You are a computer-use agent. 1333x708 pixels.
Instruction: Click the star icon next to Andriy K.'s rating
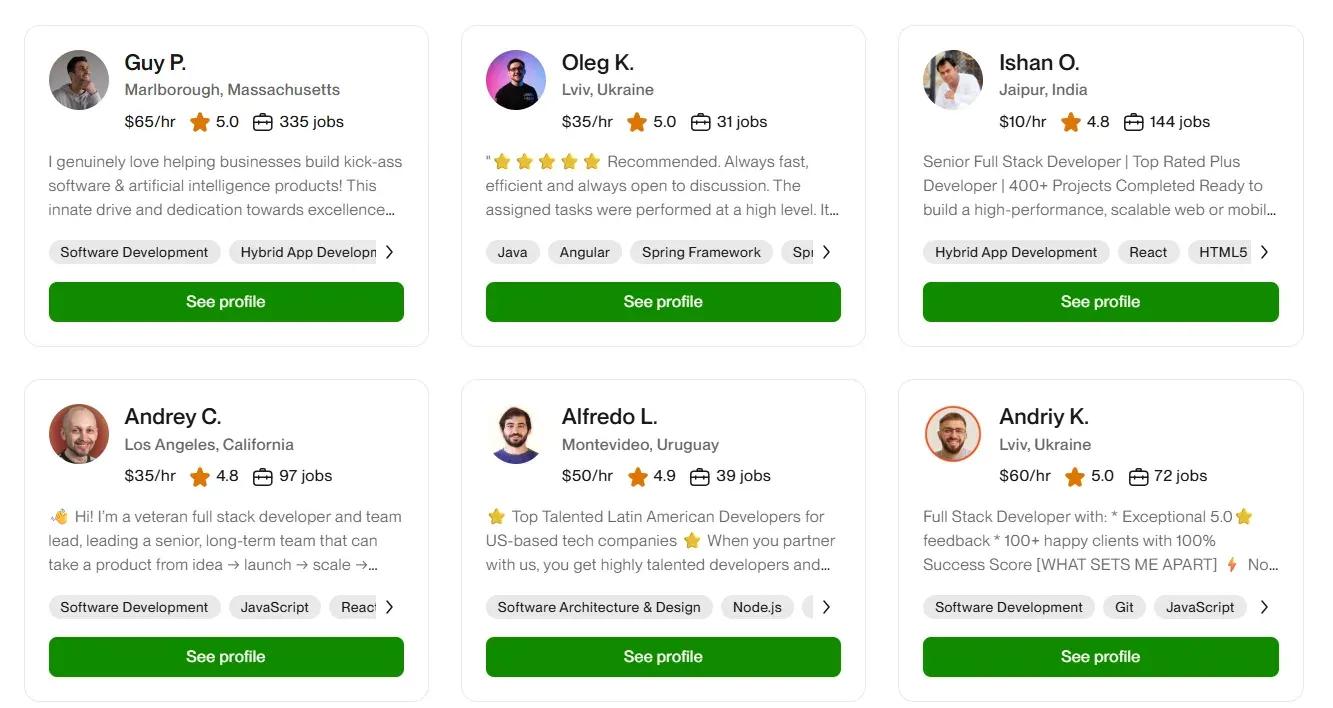tap(1074, 476)
